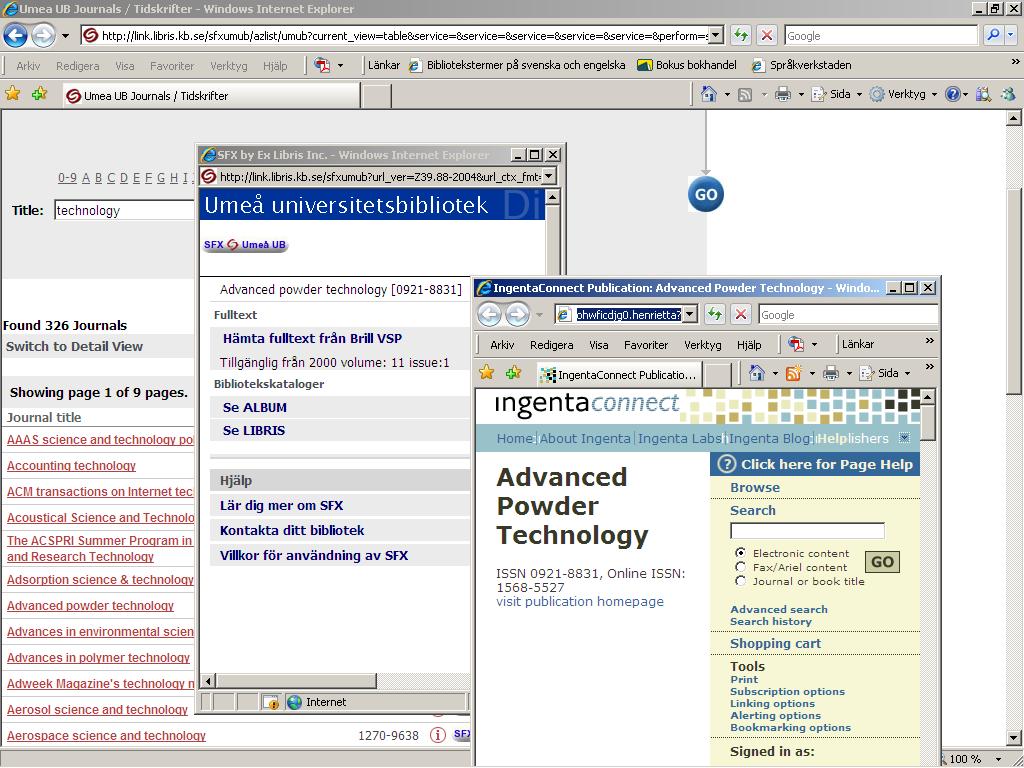Refresh the IngentaConnect page

pyautogui.click(x=714, y=315)
